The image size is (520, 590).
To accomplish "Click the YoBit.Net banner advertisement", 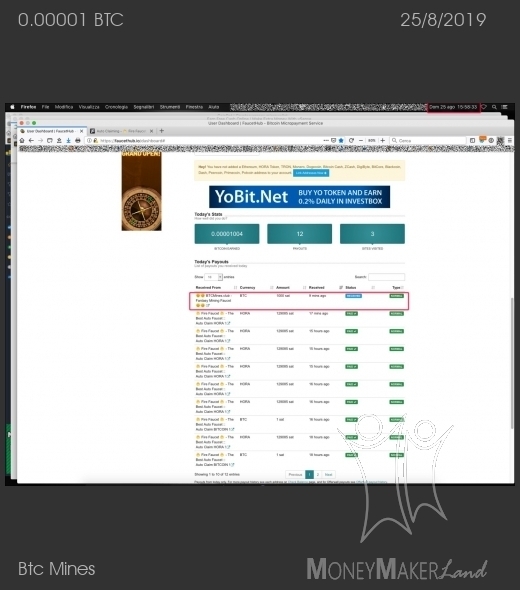I will [x=300, y=197].
